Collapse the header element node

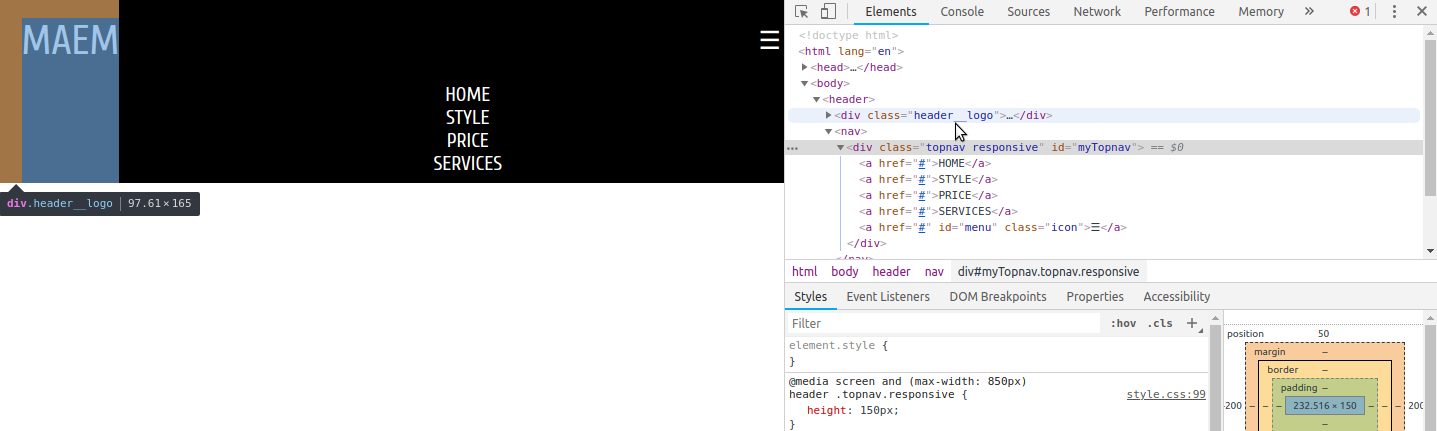[817, 100]
